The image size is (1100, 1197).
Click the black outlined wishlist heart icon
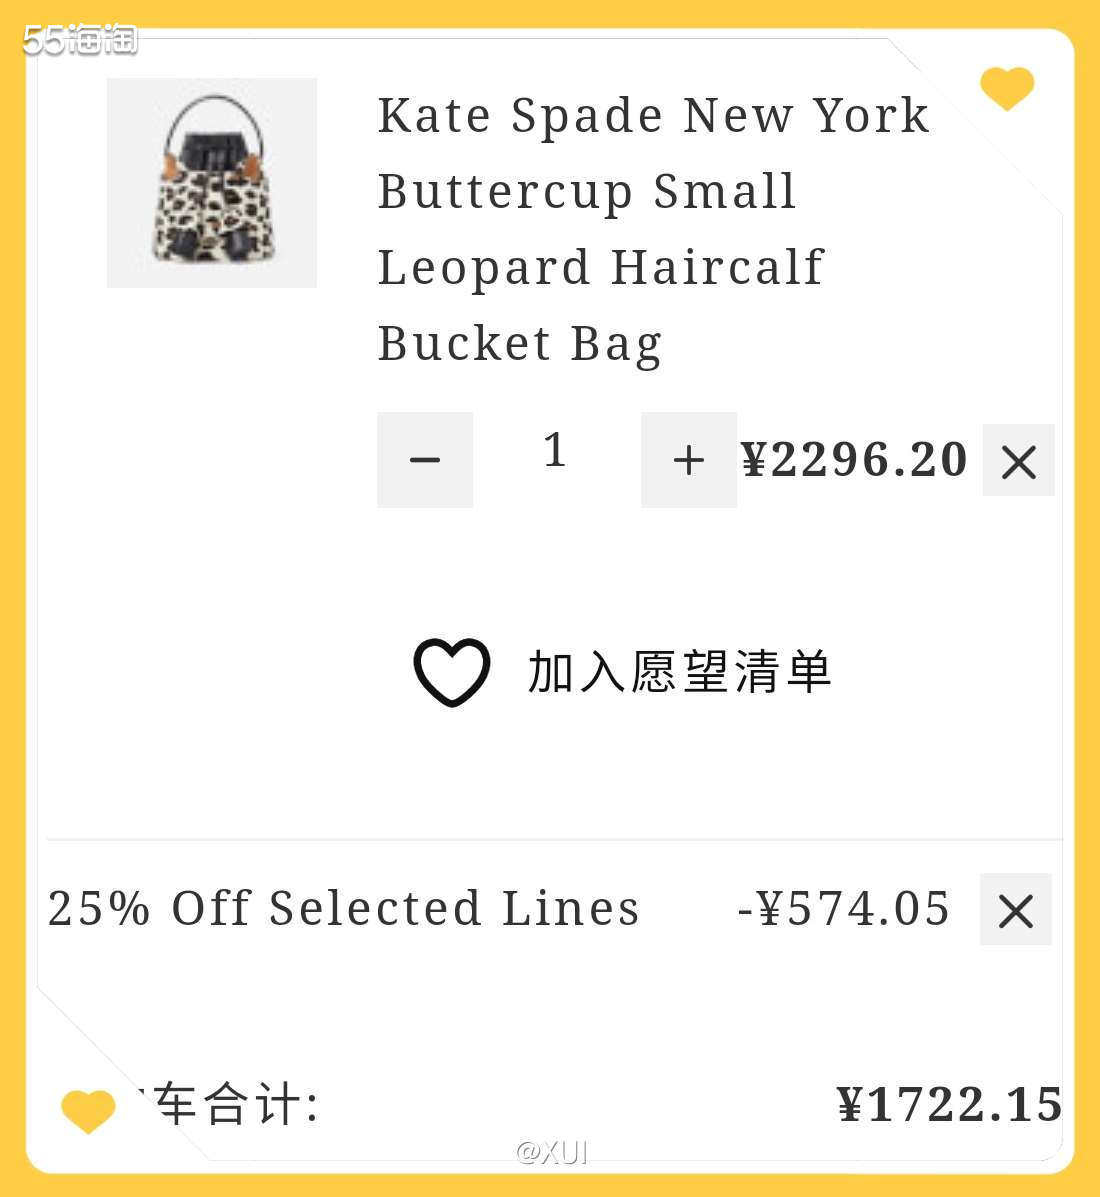click(x=452, y=672)
